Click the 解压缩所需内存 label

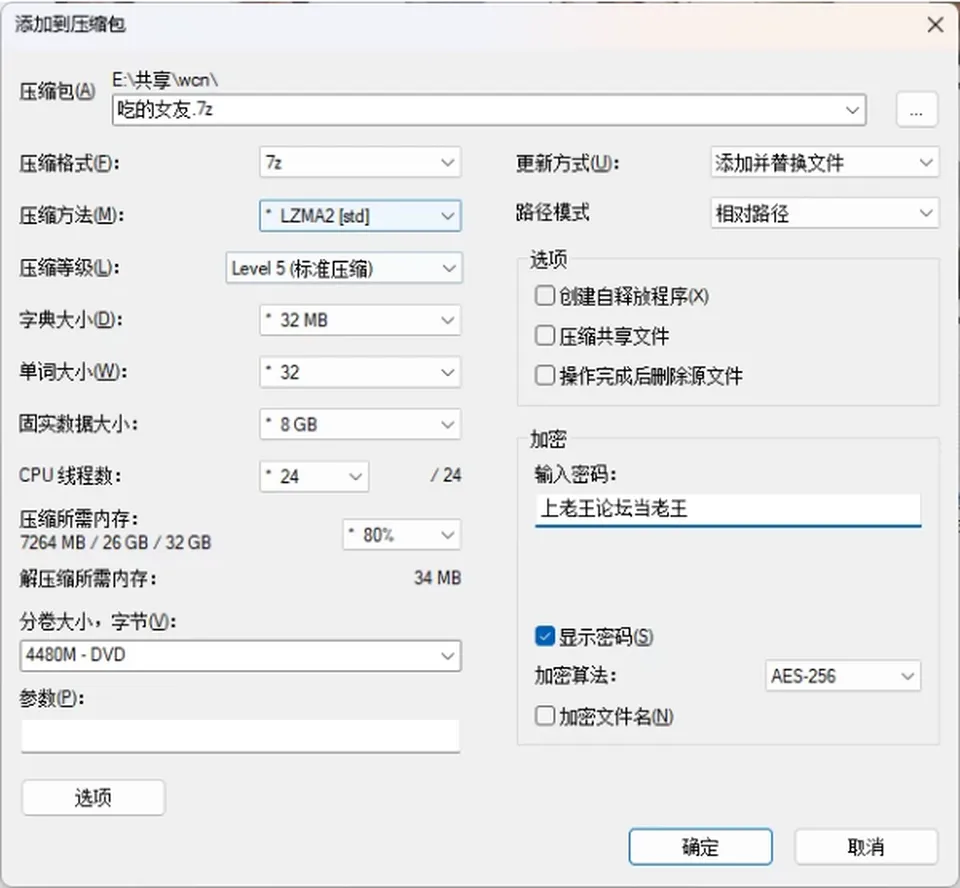(x=88, y=578)
